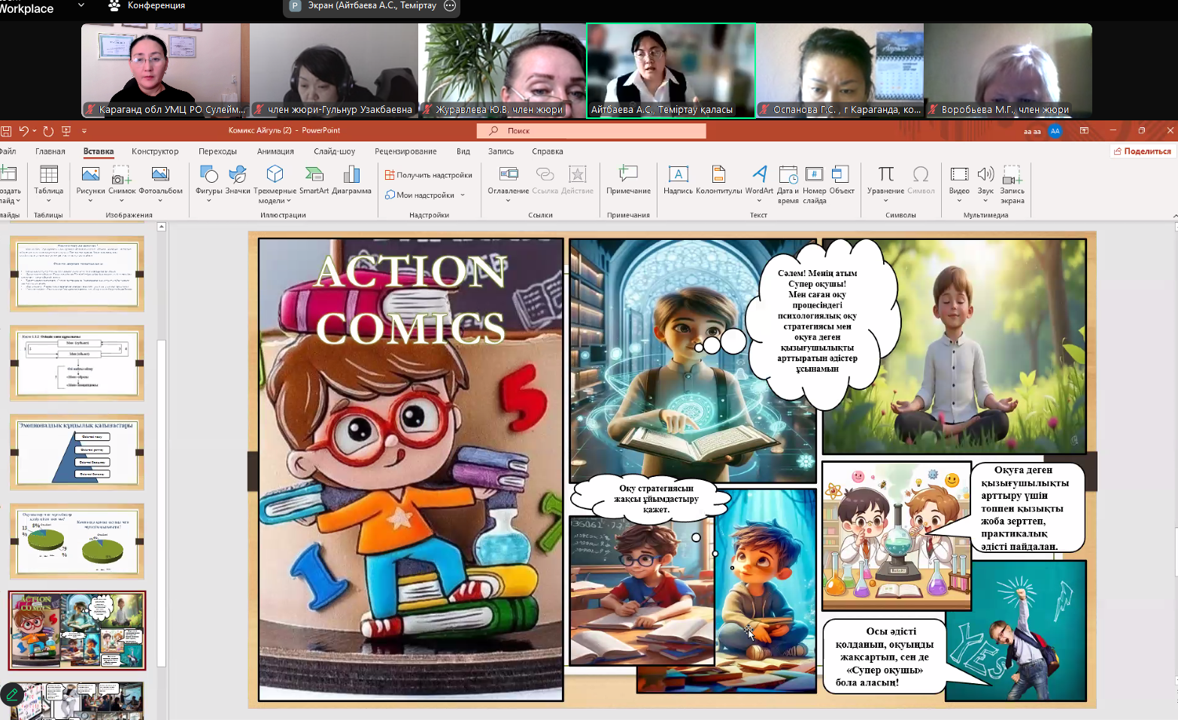Add a text box with Надпись
1178x720 pixels.
(x=677, y=180)
